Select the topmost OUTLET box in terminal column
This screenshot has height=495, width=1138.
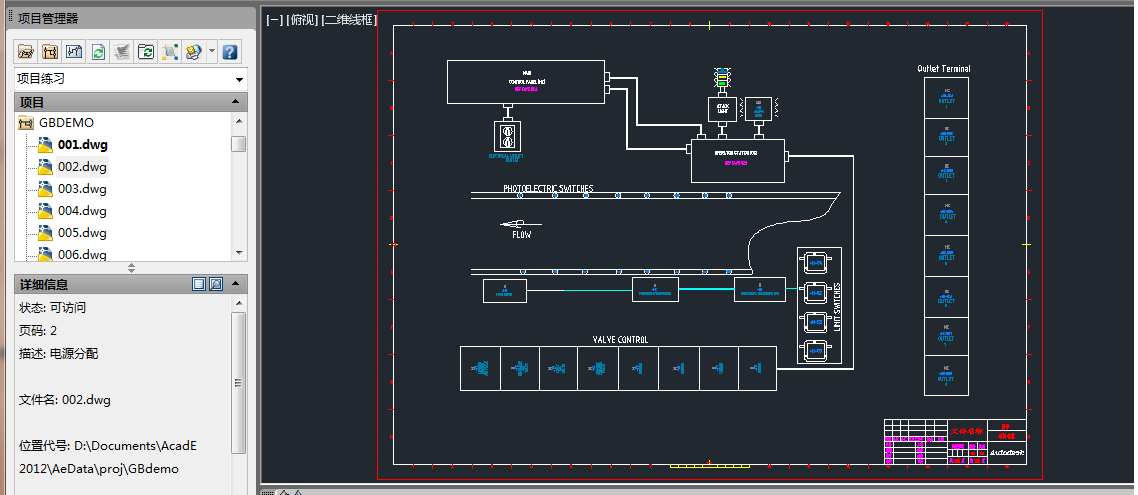click(x=946, y=97)
